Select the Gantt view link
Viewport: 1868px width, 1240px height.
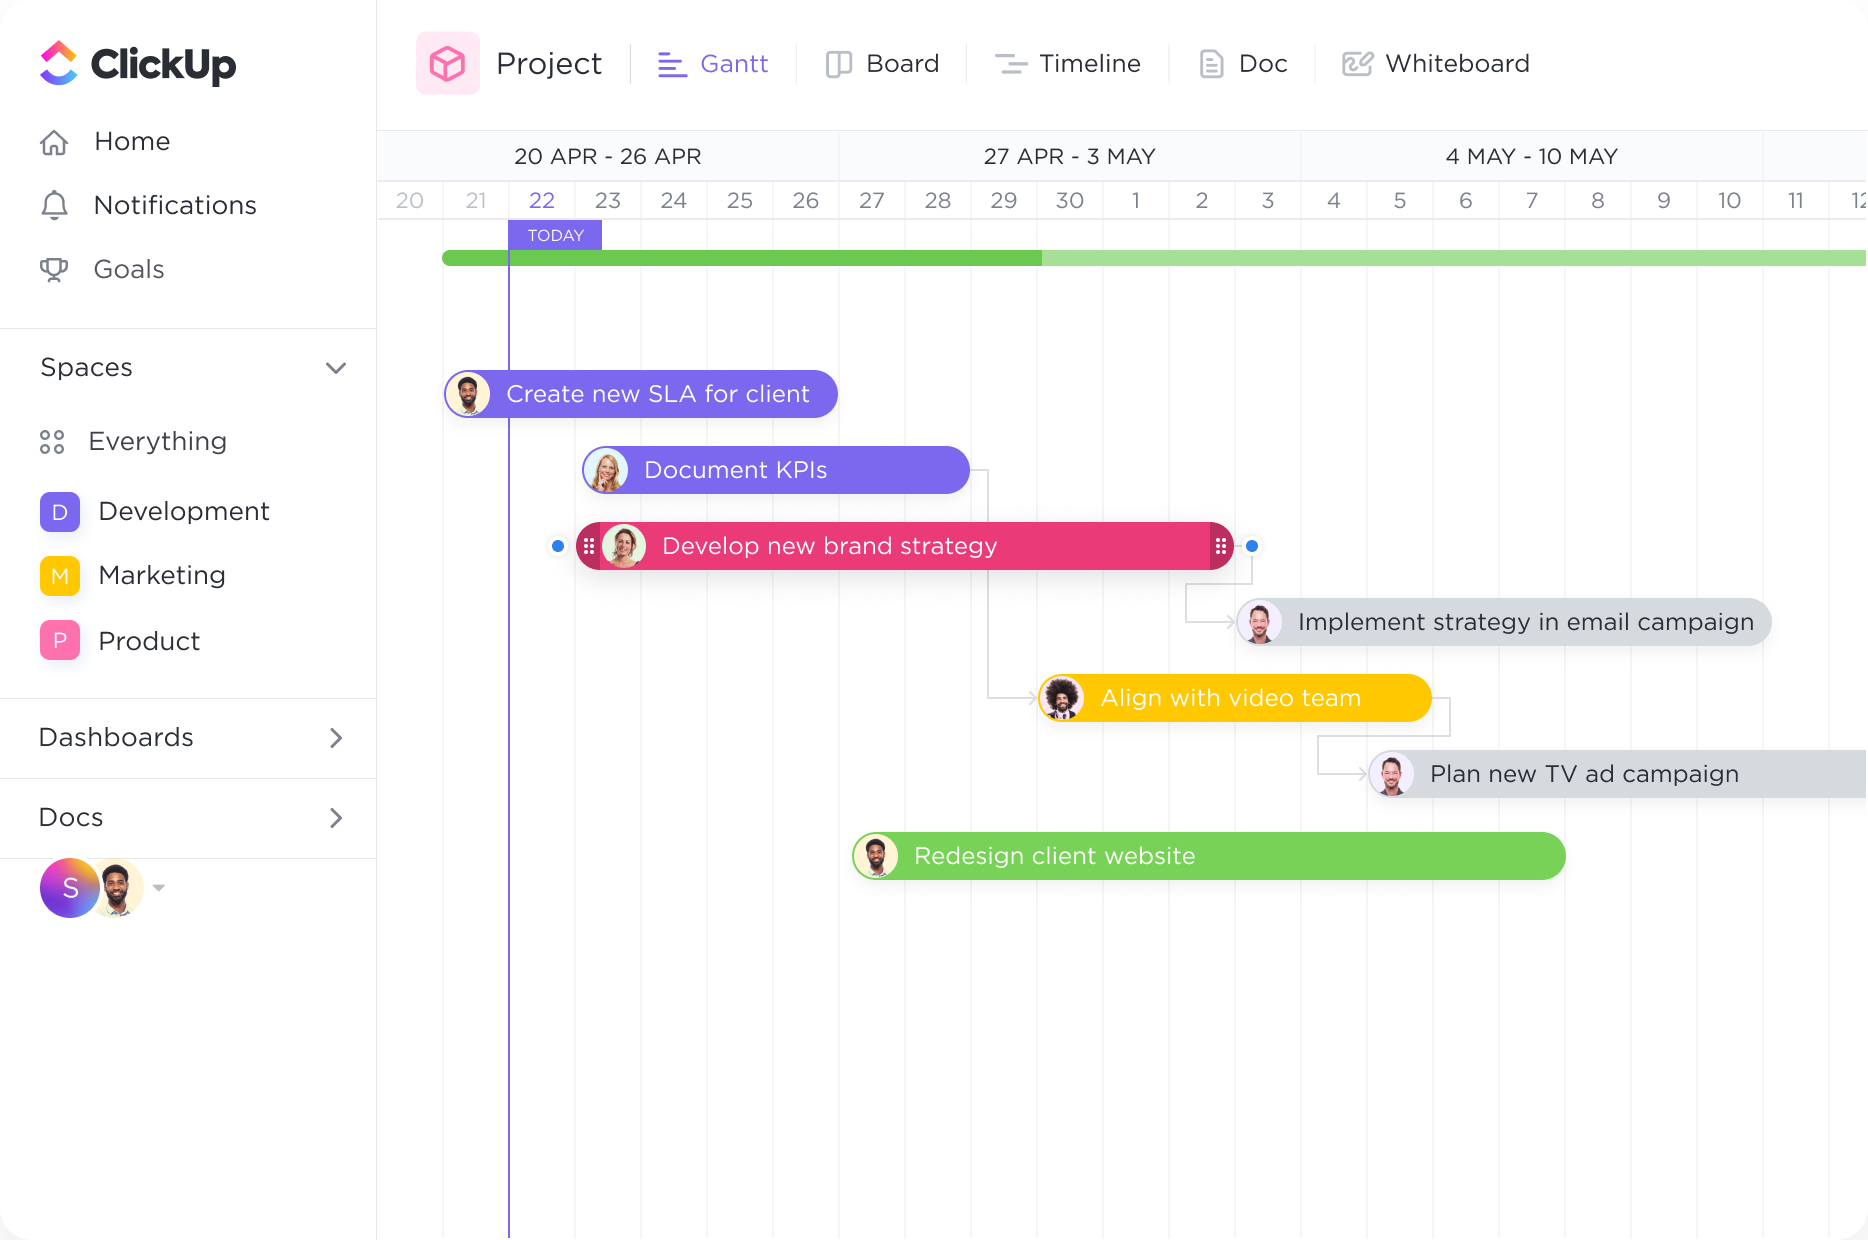(x=712, y=63)
